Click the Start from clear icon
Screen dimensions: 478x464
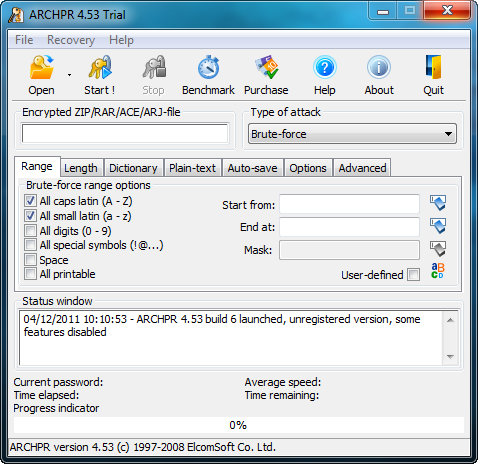(438, 203)
